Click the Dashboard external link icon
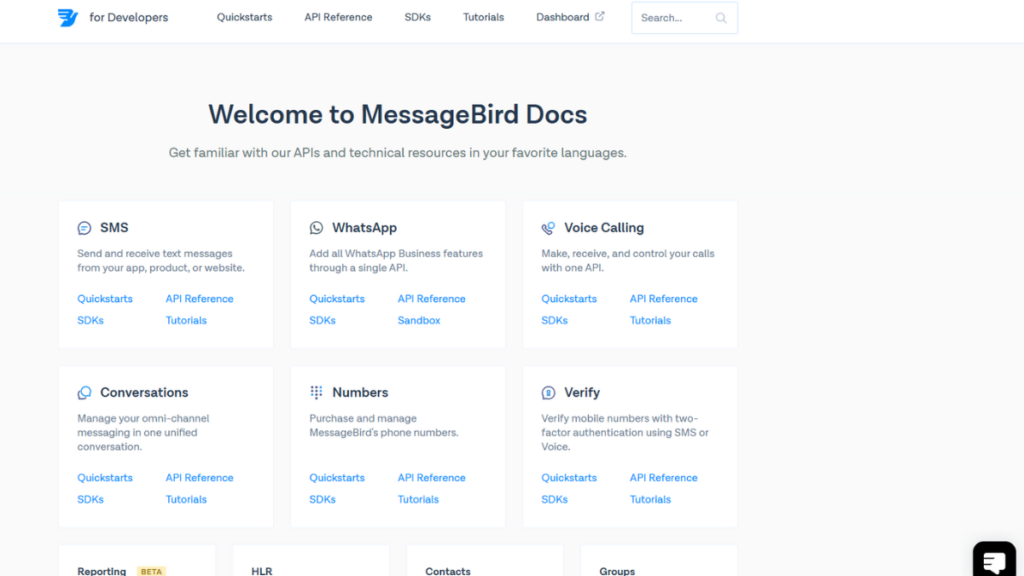The width and height of the screenshot is (1024, 576). 601,16
